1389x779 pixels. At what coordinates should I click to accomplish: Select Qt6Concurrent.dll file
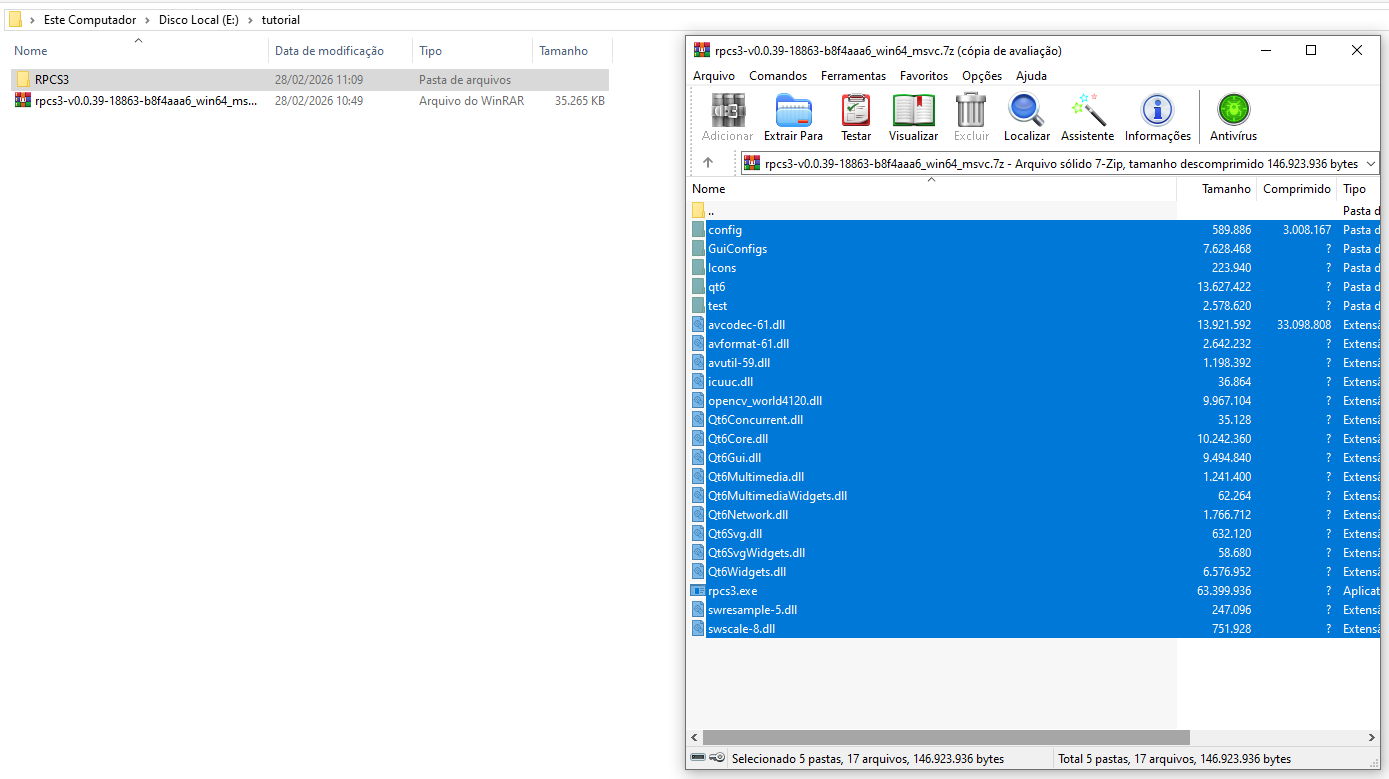pos(1033,420)
